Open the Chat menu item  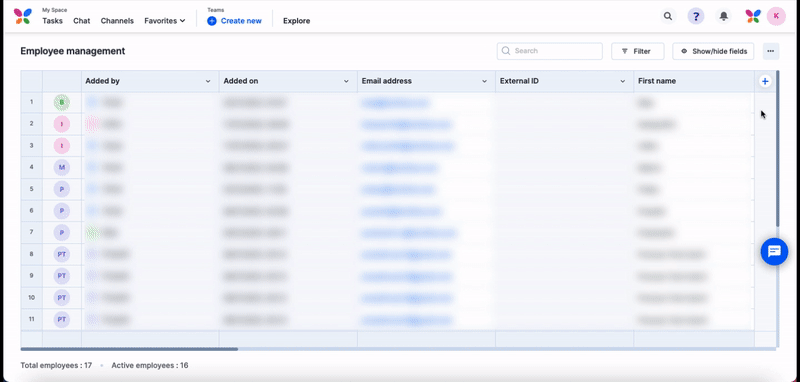[x=82, y=21]
